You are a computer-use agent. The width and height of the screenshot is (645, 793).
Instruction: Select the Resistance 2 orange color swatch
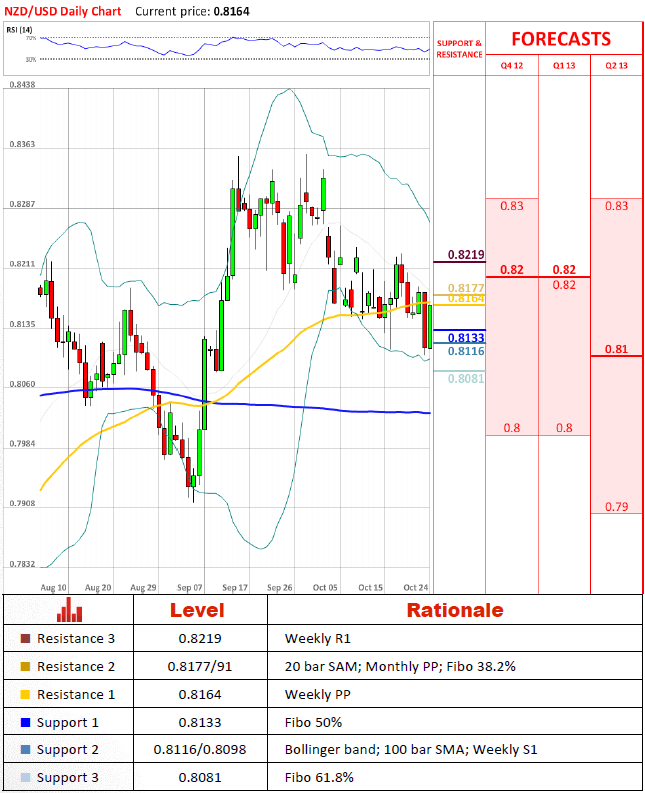tap(24, 667)
